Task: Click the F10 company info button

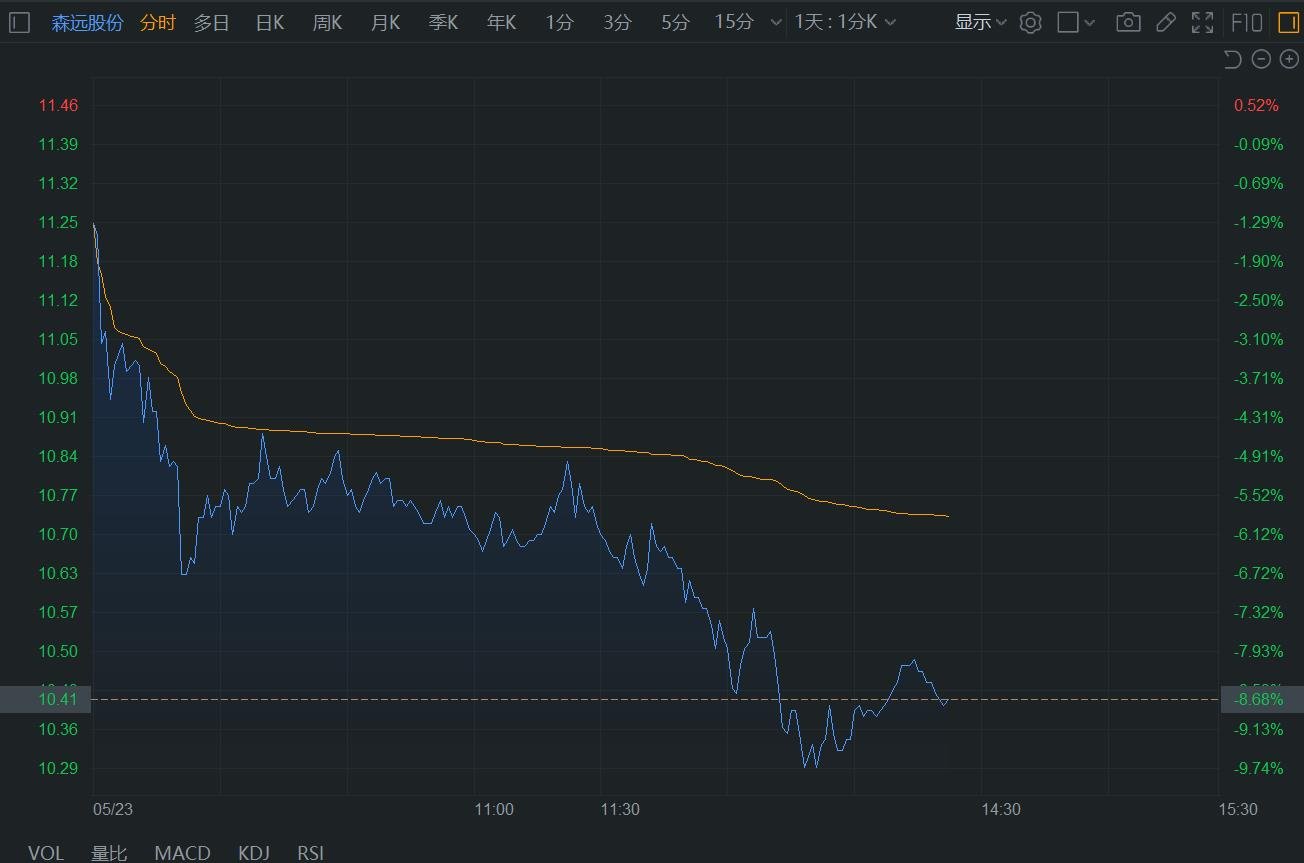Action: point(1246,22)
